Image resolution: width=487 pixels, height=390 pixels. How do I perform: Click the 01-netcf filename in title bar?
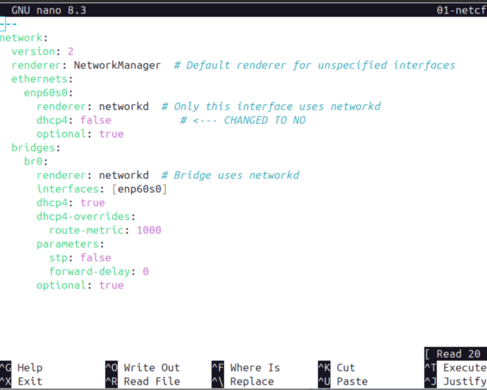[462, 10]
